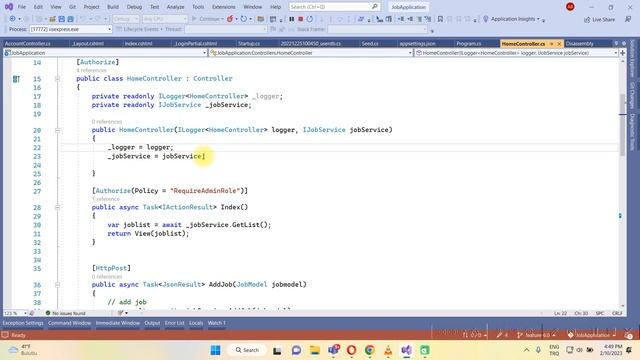Image resolution: width=640 pixels, height=360 pixels.
Task: Open the Disassembly tab
Action: coord(580,43)
